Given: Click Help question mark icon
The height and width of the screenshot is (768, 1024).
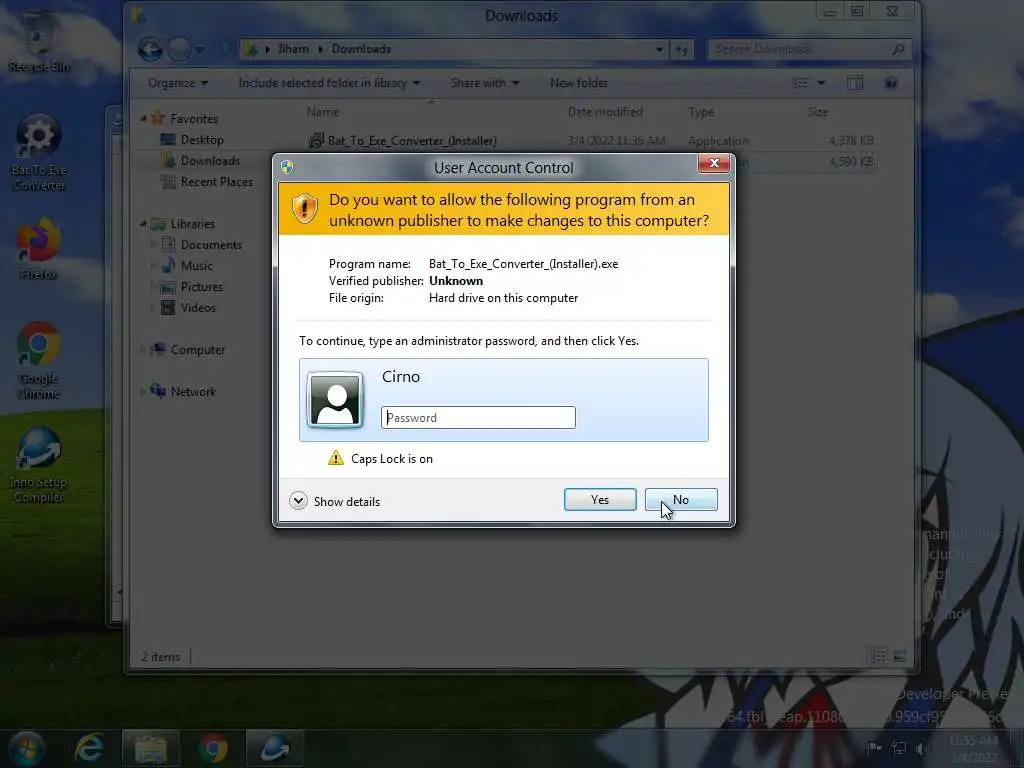Looking at the screenshot, I should 891,83.
